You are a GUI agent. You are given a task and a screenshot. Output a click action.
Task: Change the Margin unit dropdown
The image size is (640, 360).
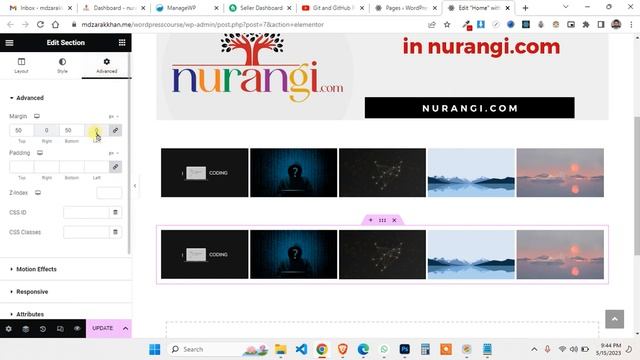point(113,117)
